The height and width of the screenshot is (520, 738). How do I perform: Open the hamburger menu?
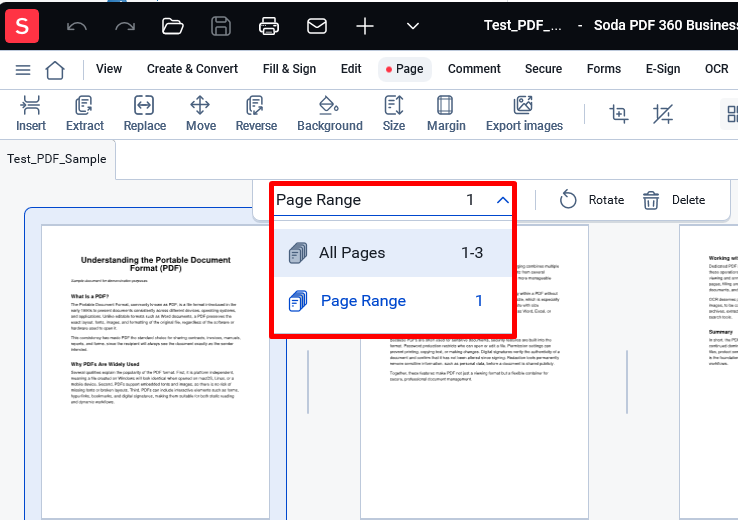point(23,70)
